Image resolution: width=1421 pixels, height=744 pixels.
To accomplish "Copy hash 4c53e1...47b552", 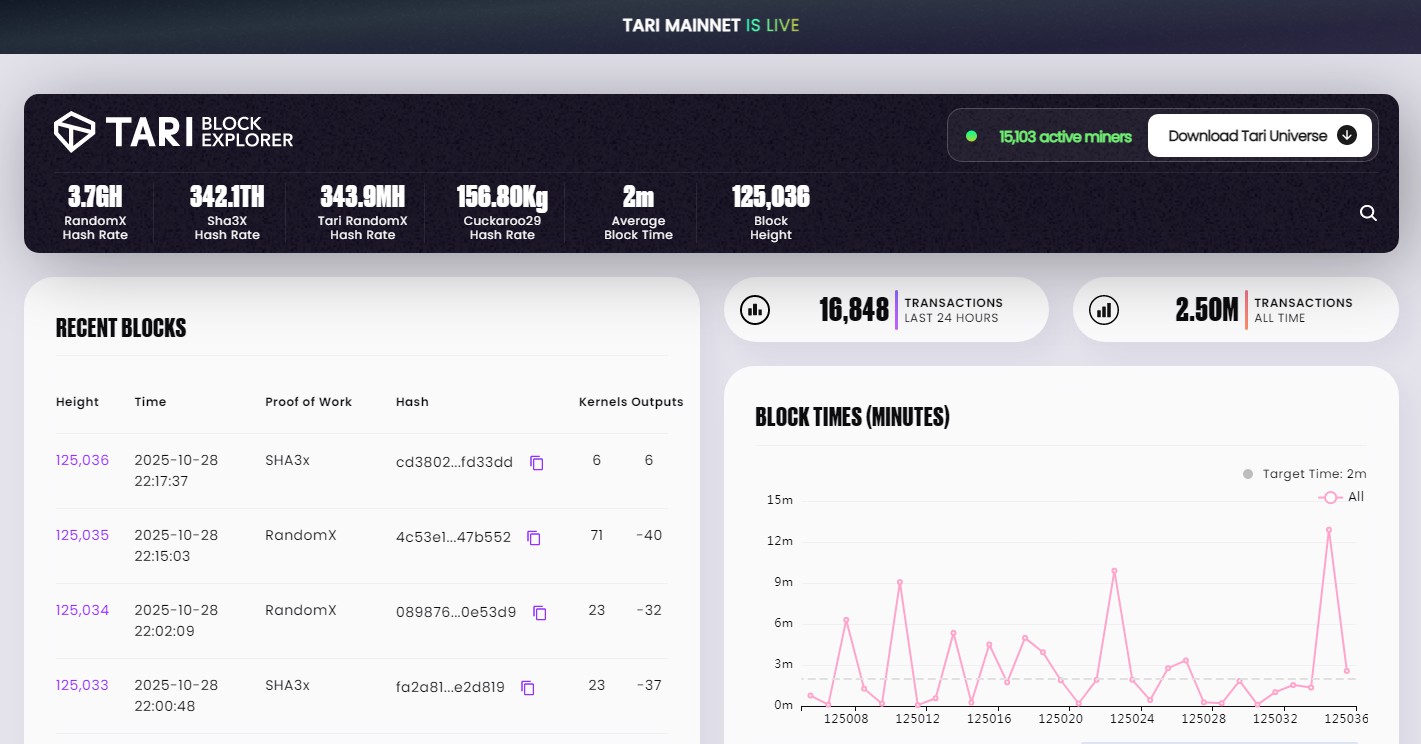I will (534, 538).
